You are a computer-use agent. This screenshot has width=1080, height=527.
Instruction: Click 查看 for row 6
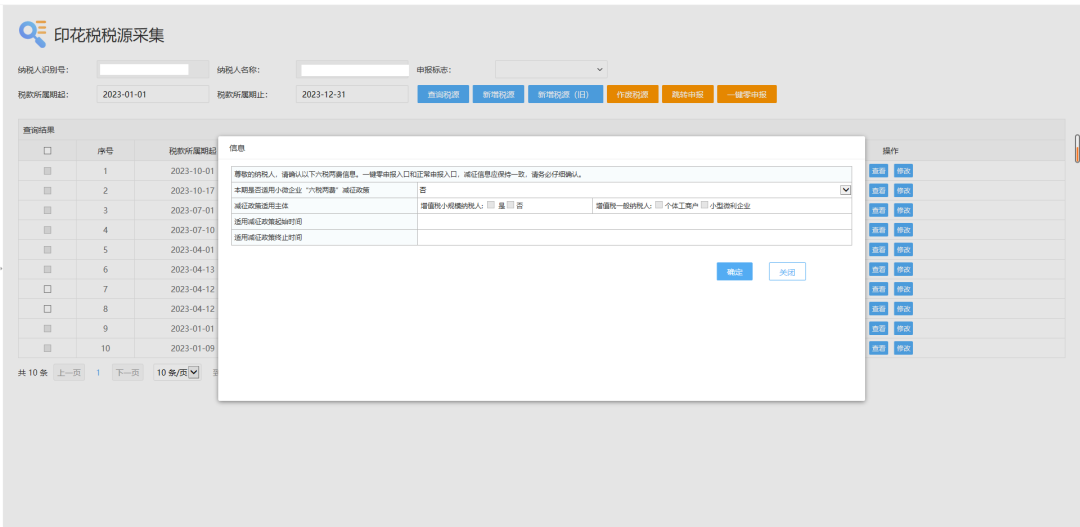tap(878, 269)
